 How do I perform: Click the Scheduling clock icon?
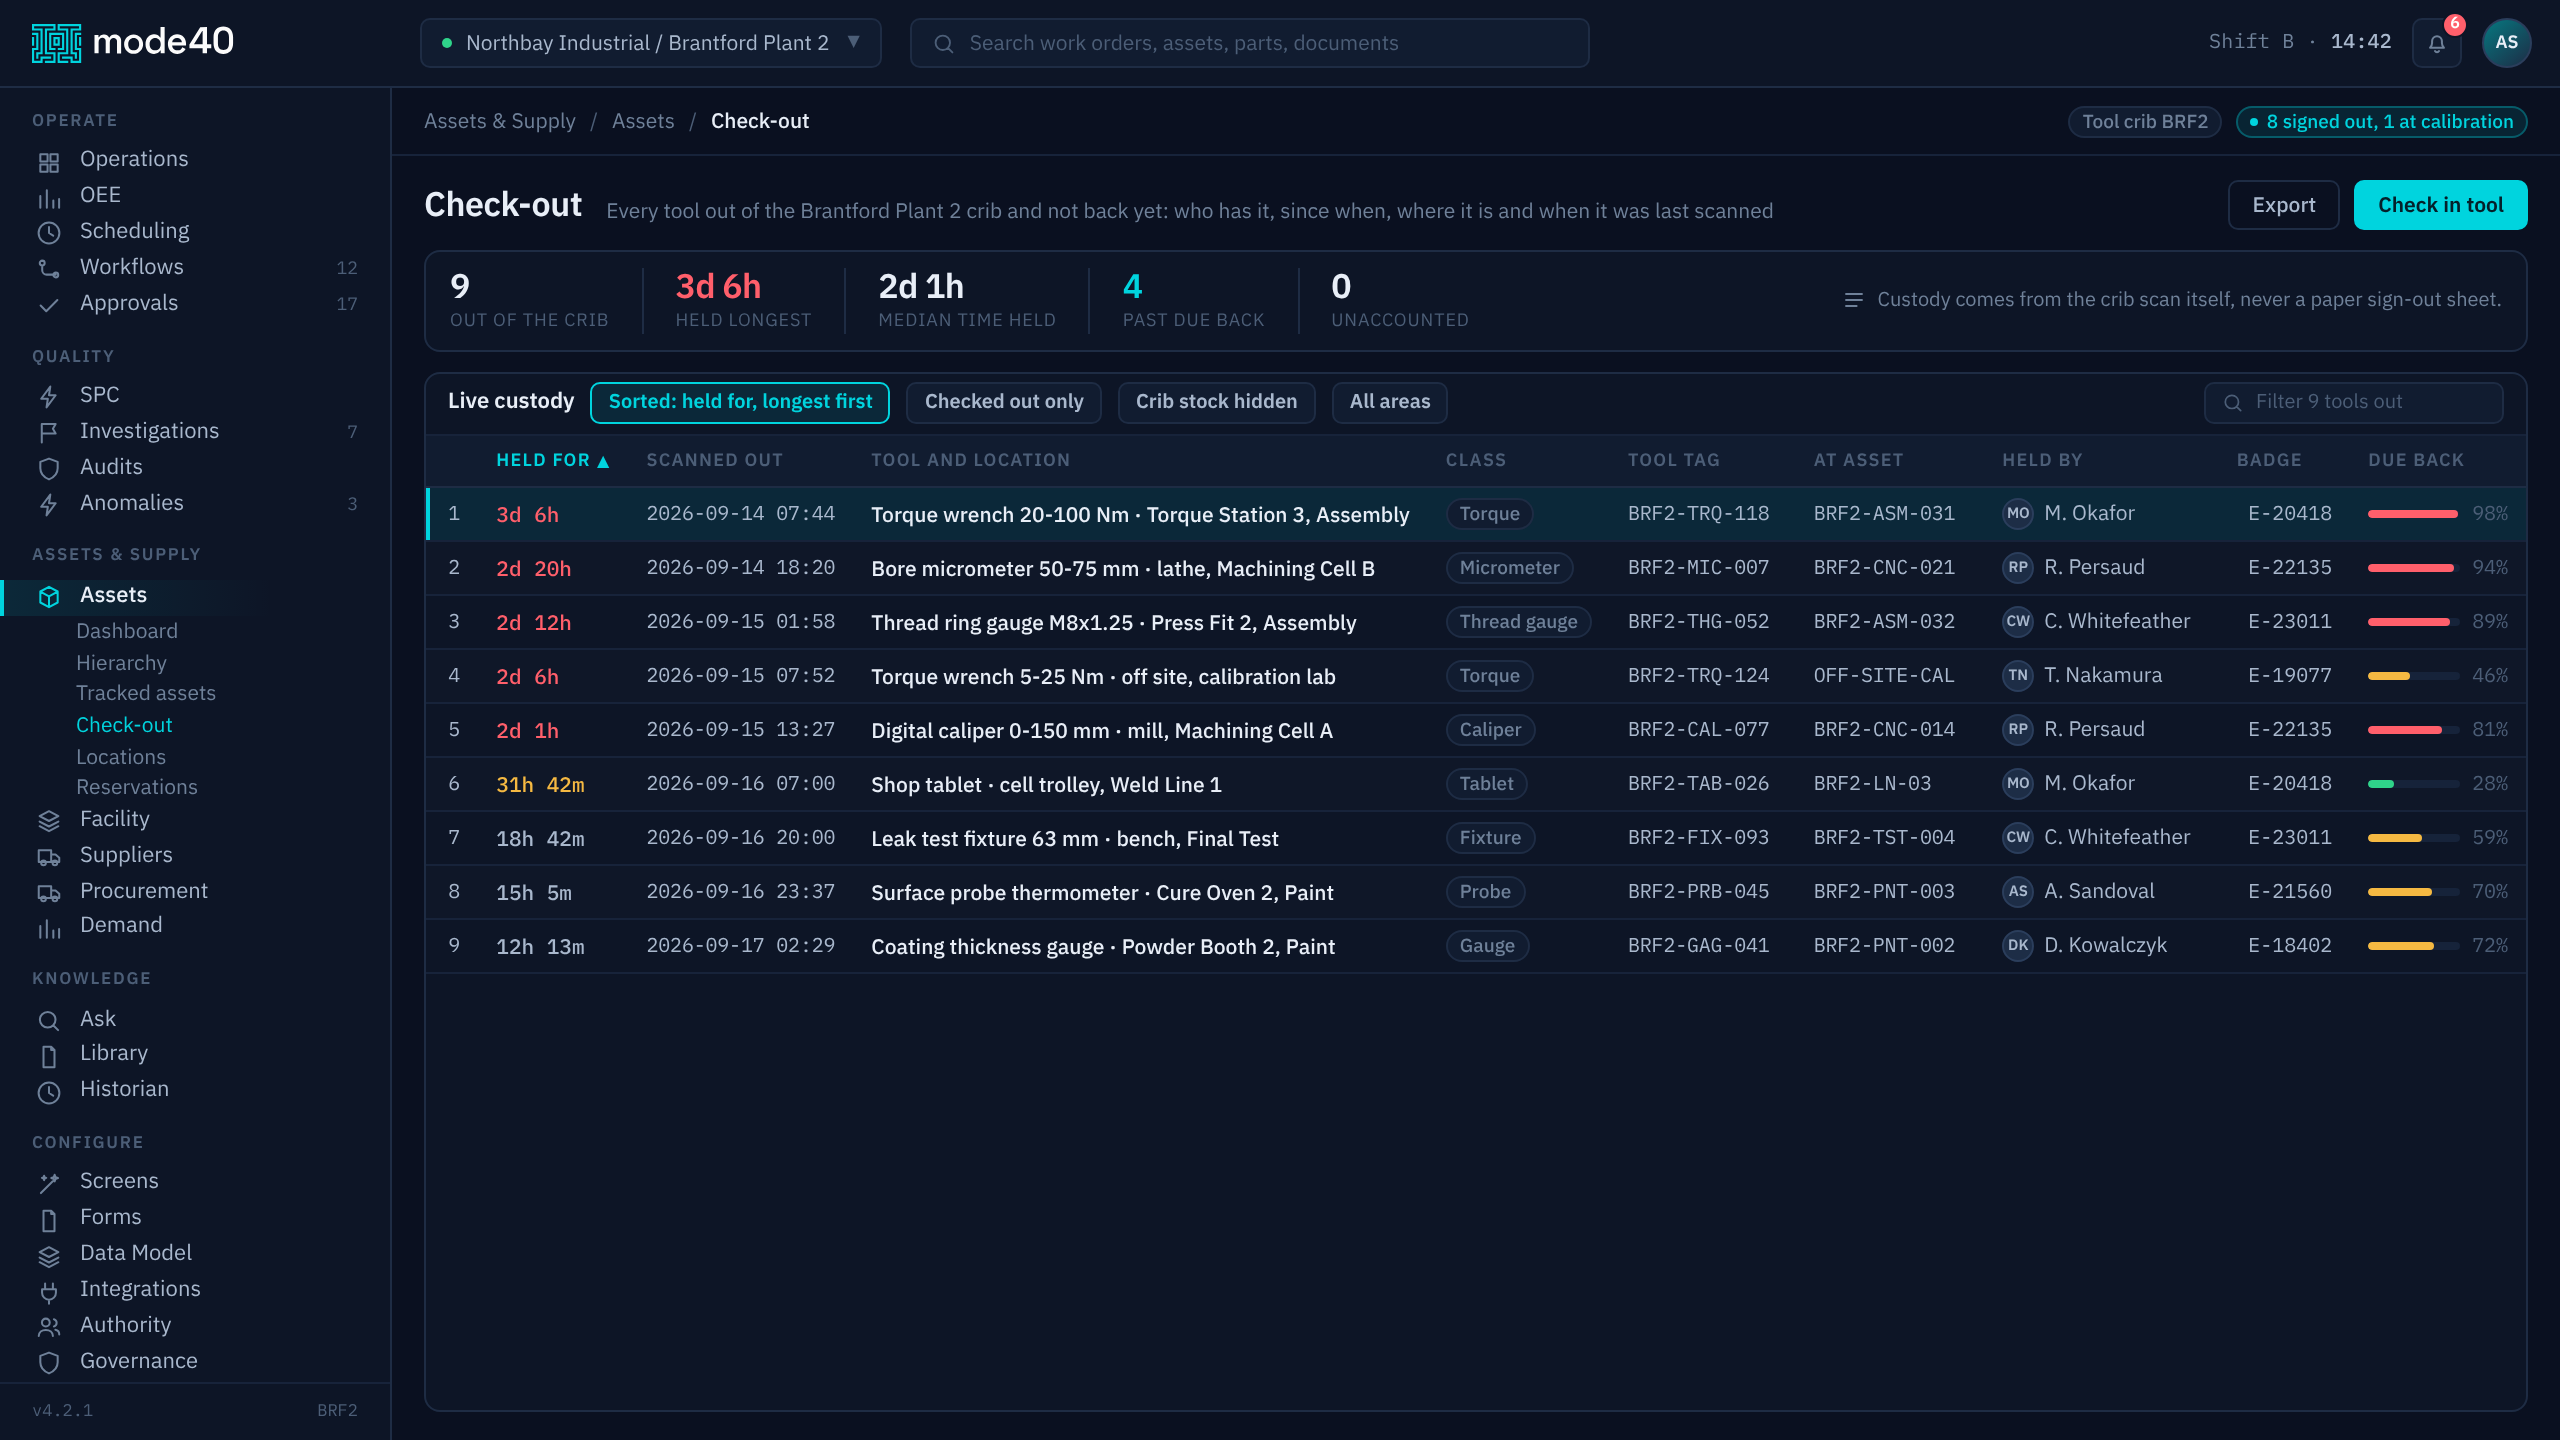[49, 233]
